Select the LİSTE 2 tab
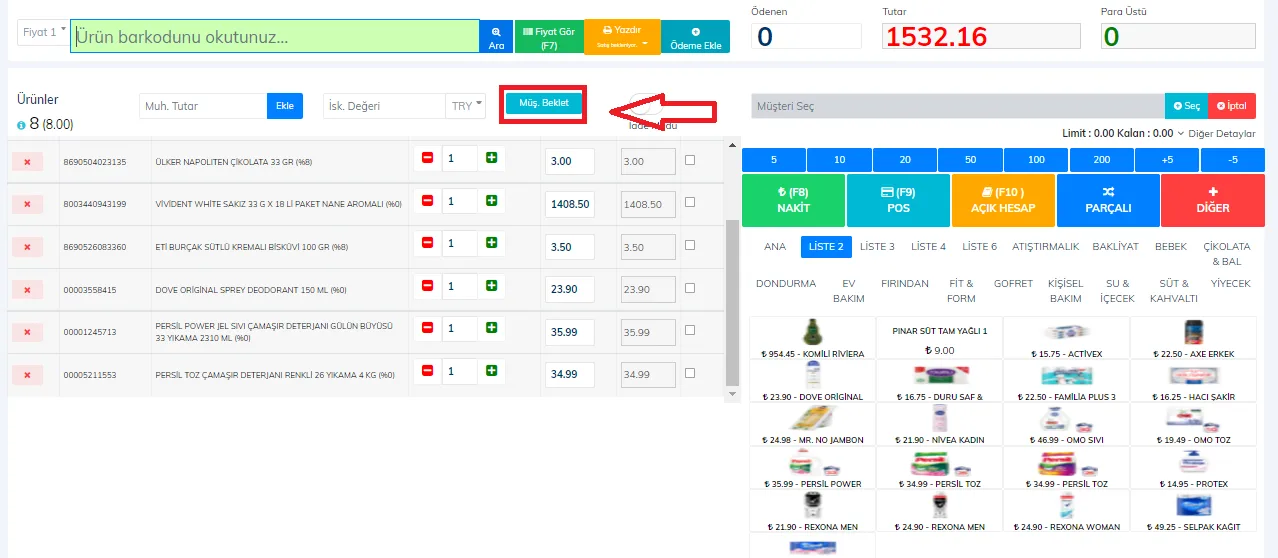Screen dimensions: 1278x558 pos(826,246)
